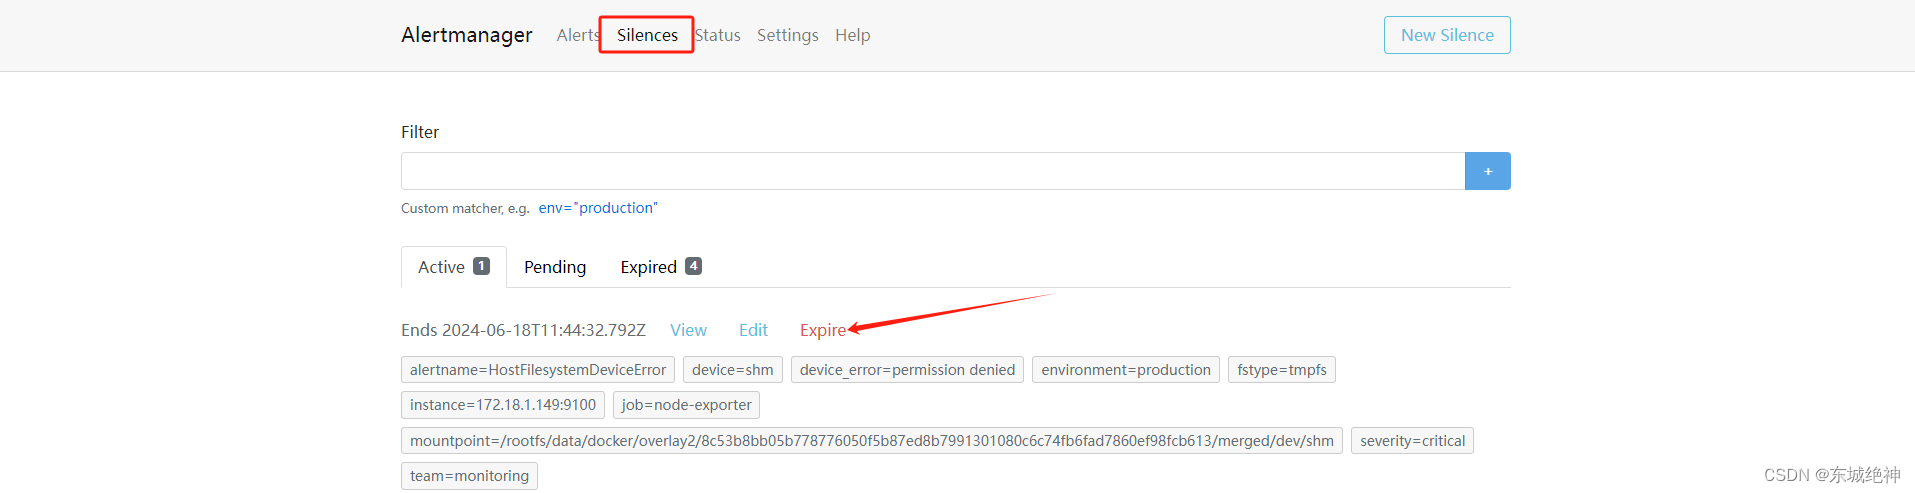The height and width of the screenshot is (493, 1915).
Task: Focus the Filter input field
Action: (x=933, y=171)
